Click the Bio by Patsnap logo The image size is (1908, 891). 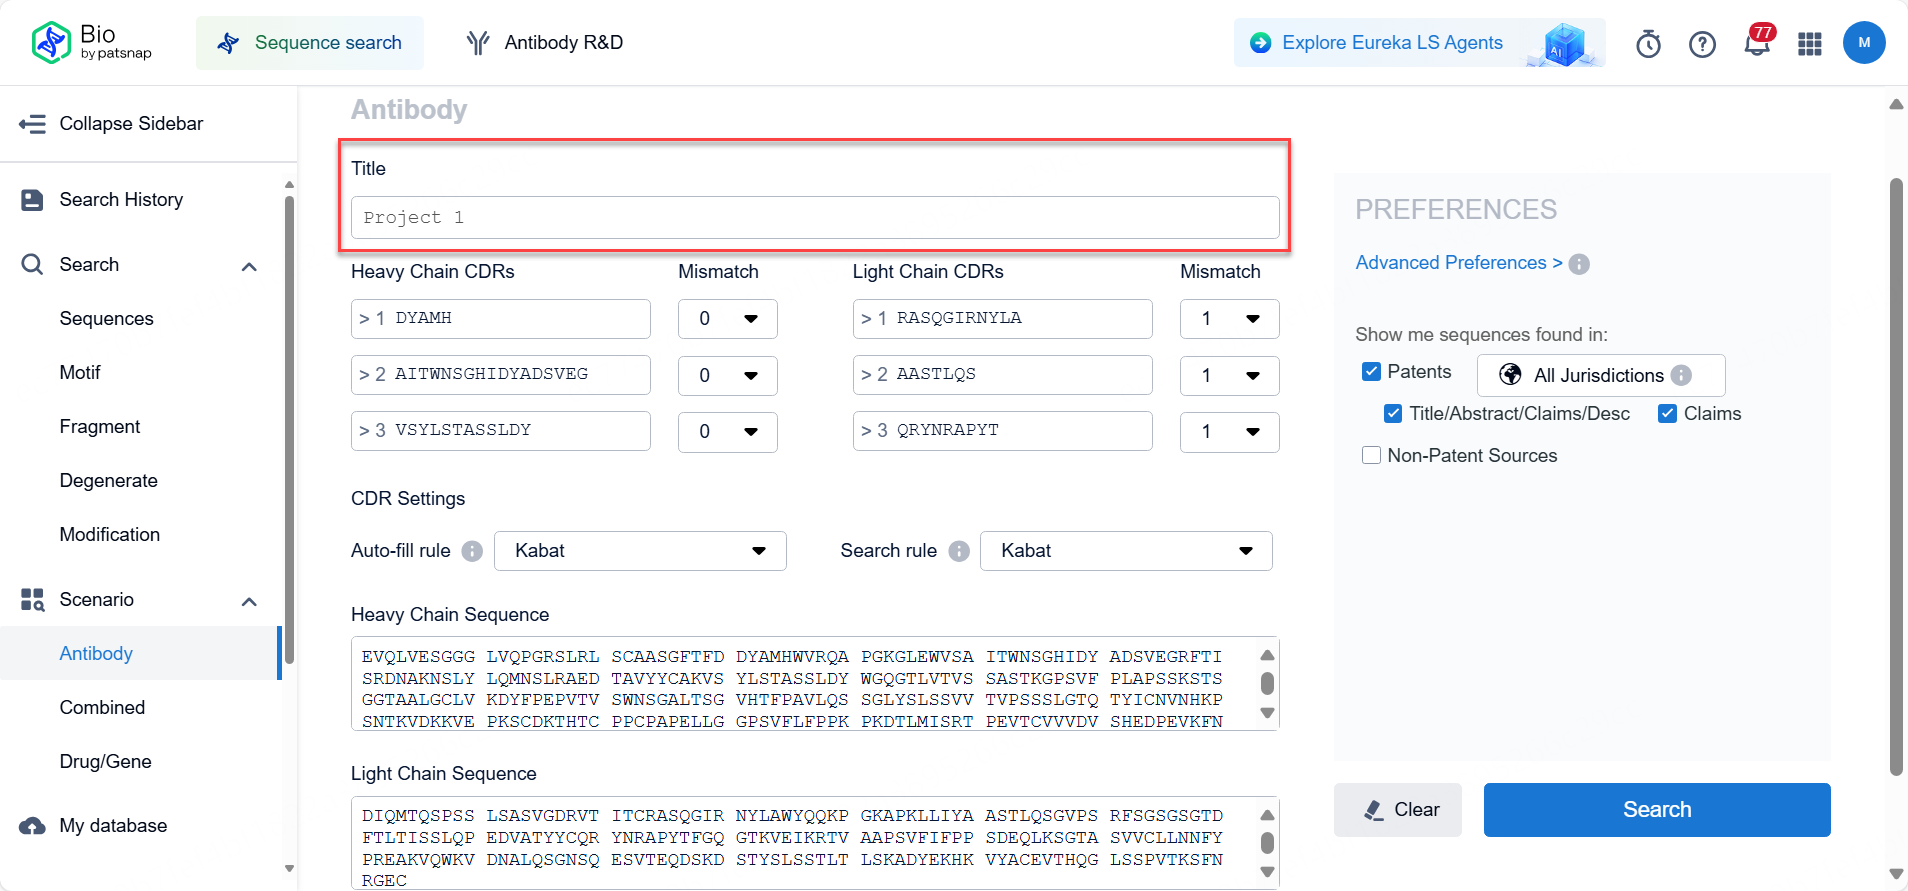click(91, 42)
